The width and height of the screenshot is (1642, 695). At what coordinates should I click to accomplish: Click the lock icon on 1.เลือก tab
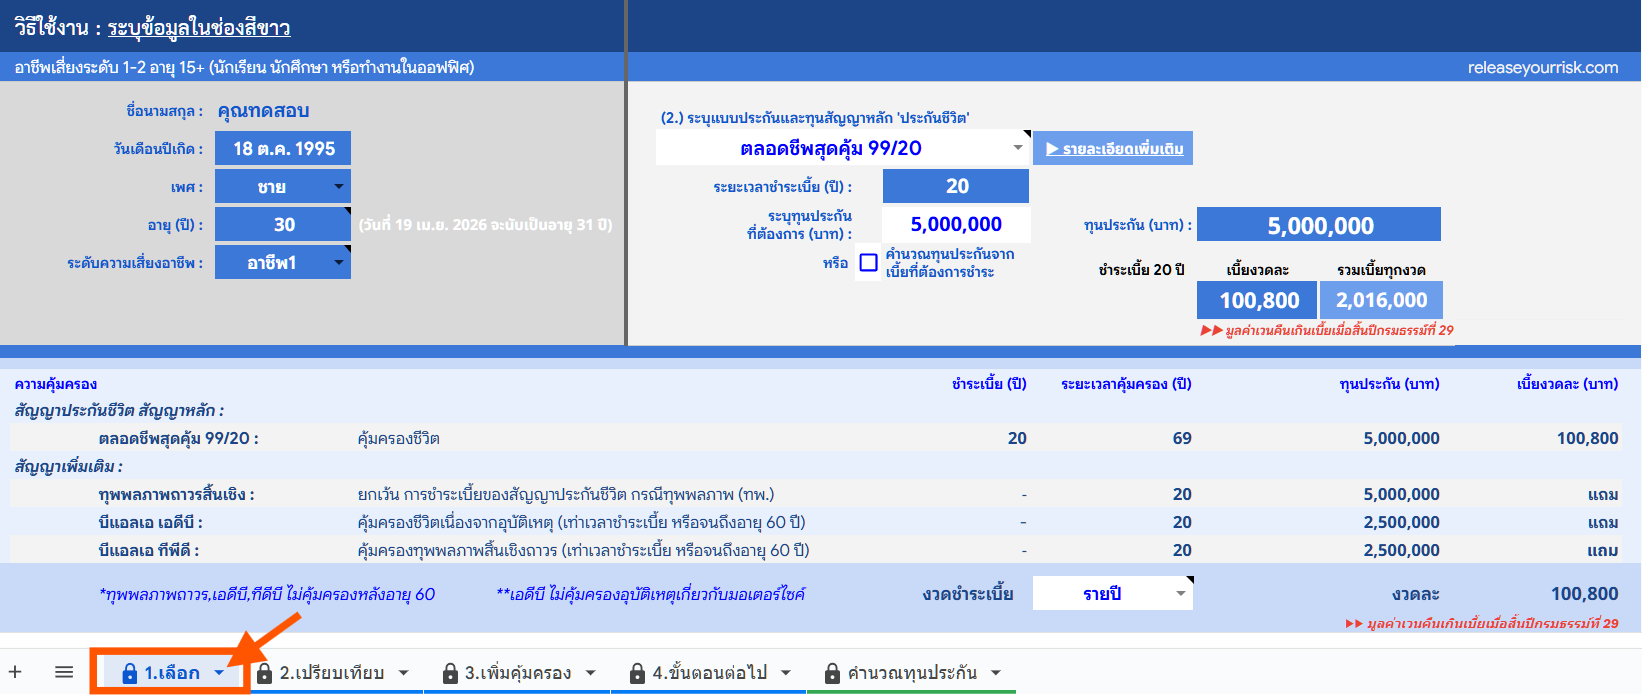pos(129,674)
